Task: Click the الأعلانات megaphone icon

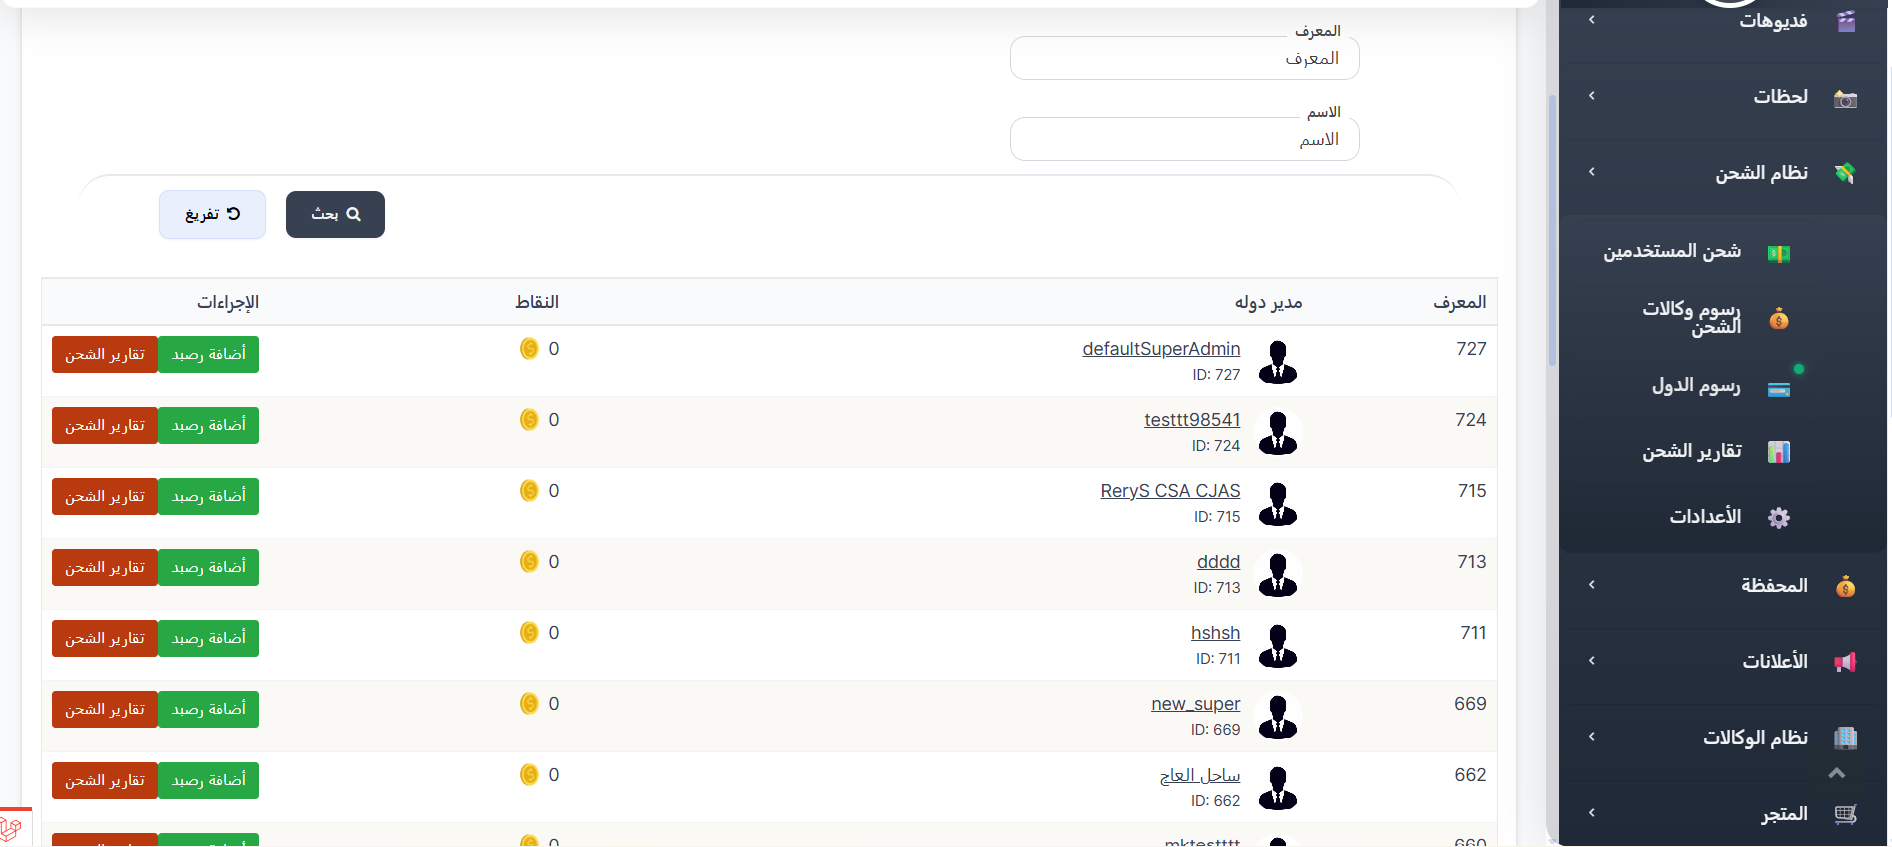Action: (1846, 662)
